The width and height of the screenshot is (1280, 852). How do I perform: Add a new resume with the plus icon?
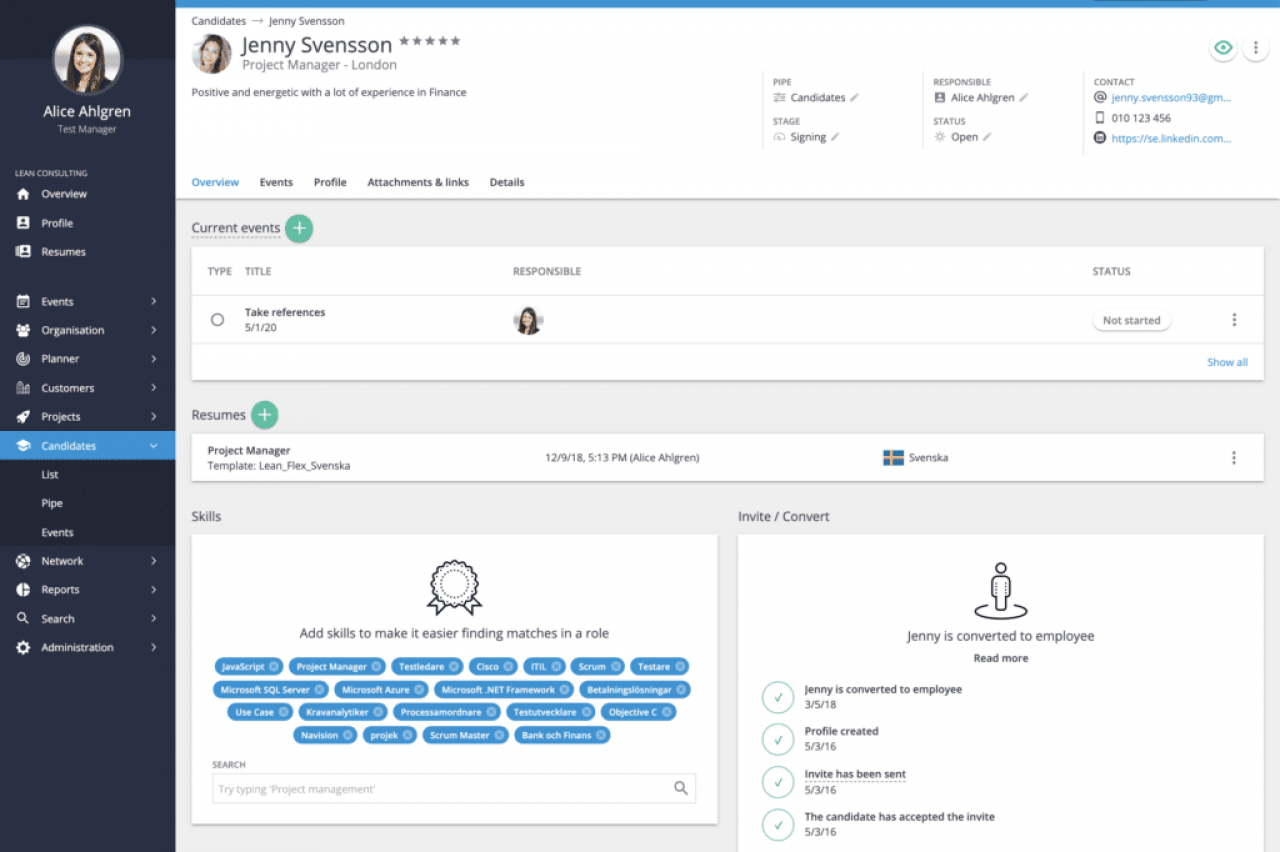[x=264, y=414]
